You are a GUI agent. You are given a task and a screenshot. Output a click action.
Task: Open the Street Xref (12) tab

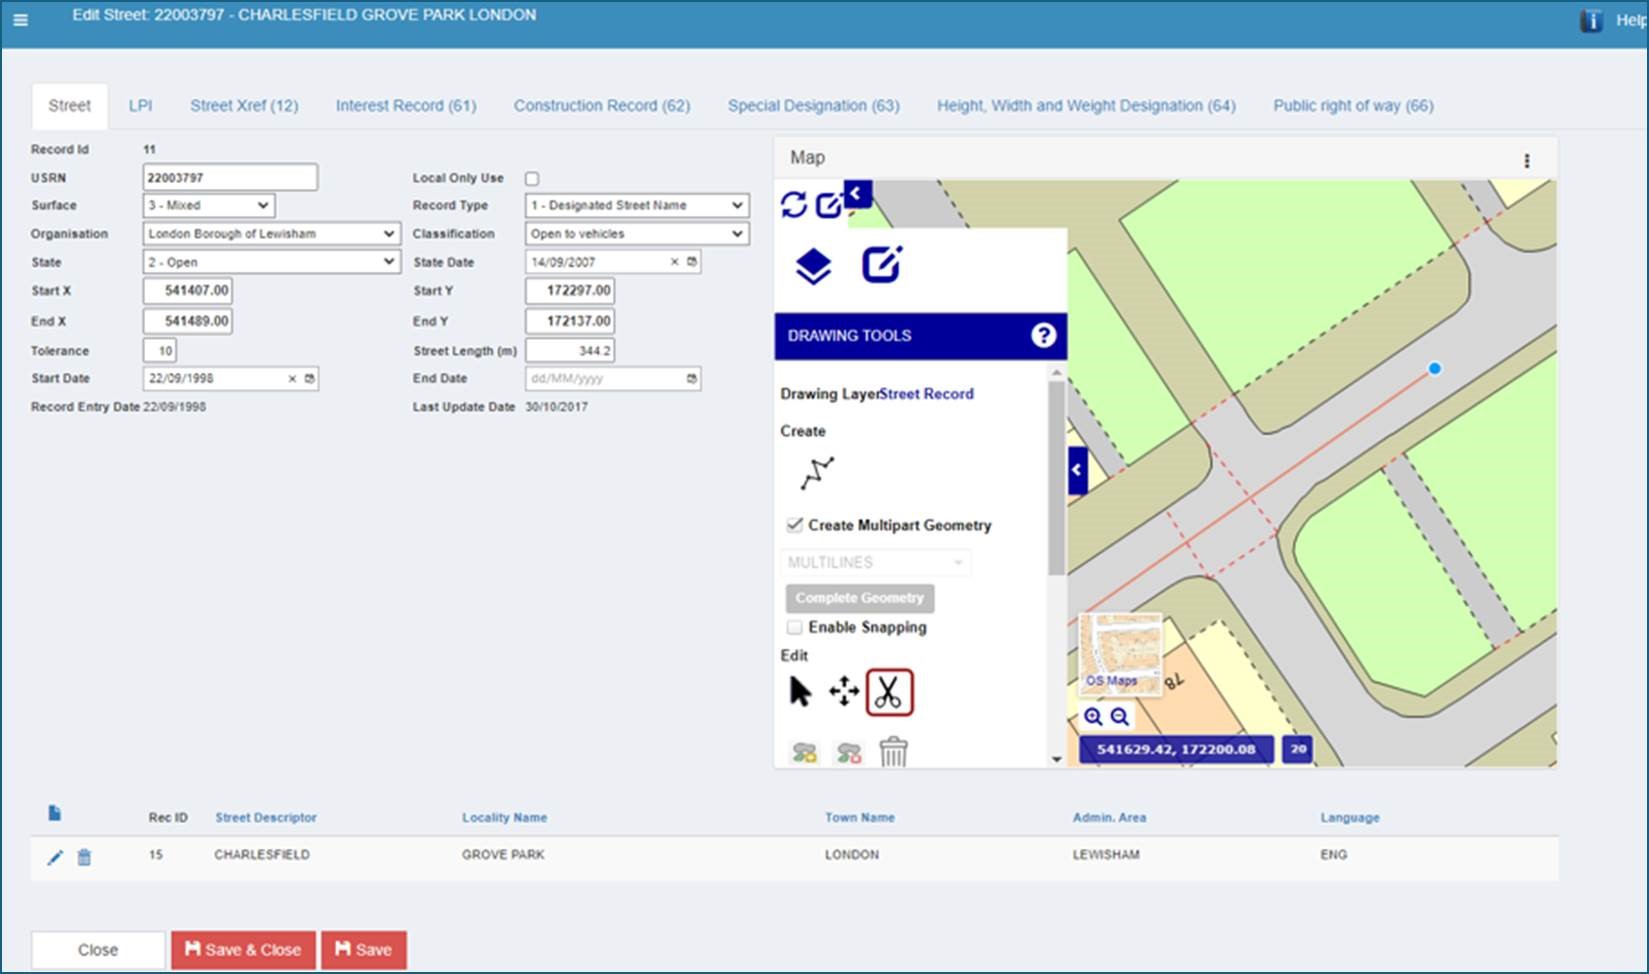(244, 106)
